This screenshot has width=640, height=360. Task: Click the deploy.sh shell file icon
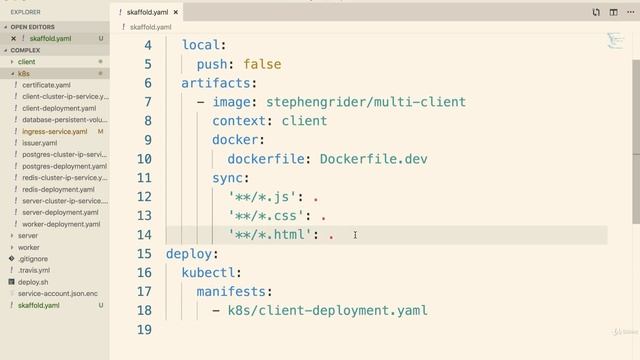[x=11, y=282]
